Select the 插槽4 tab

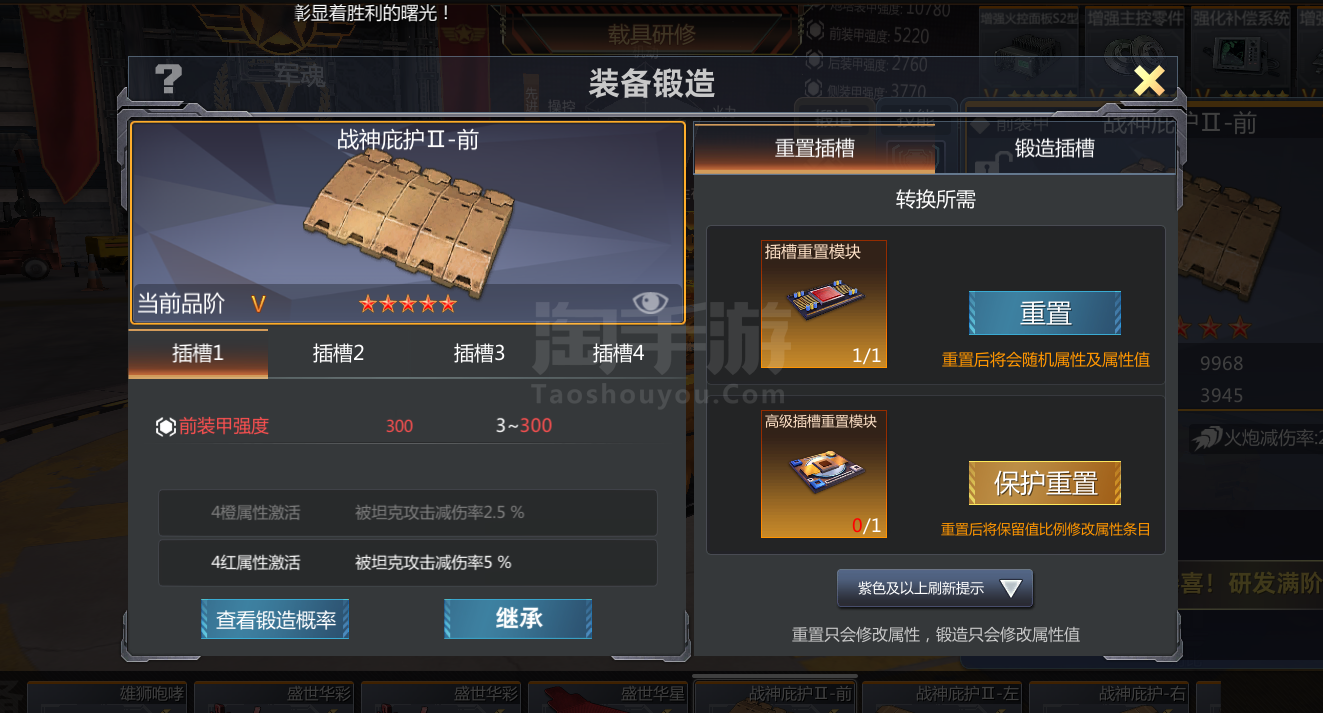(x=618, y=353)
